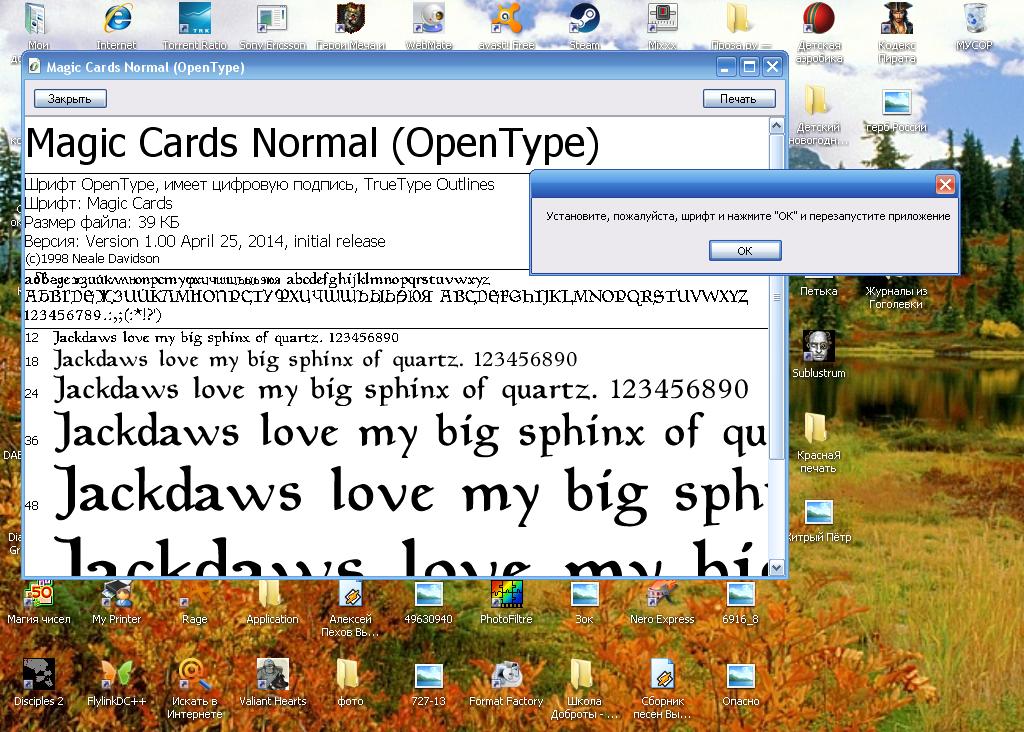This screenshot has height=732, width=1024.
Task: Close the install-font message dialog
Action: coord(944,185)
